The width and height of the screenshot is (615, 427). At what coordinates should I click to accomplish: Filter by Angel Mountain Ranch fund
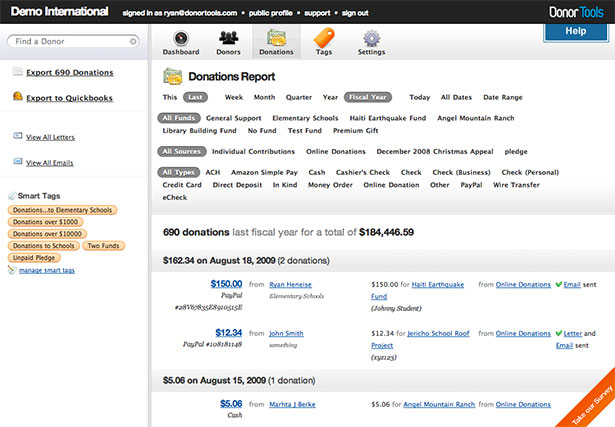476,118
